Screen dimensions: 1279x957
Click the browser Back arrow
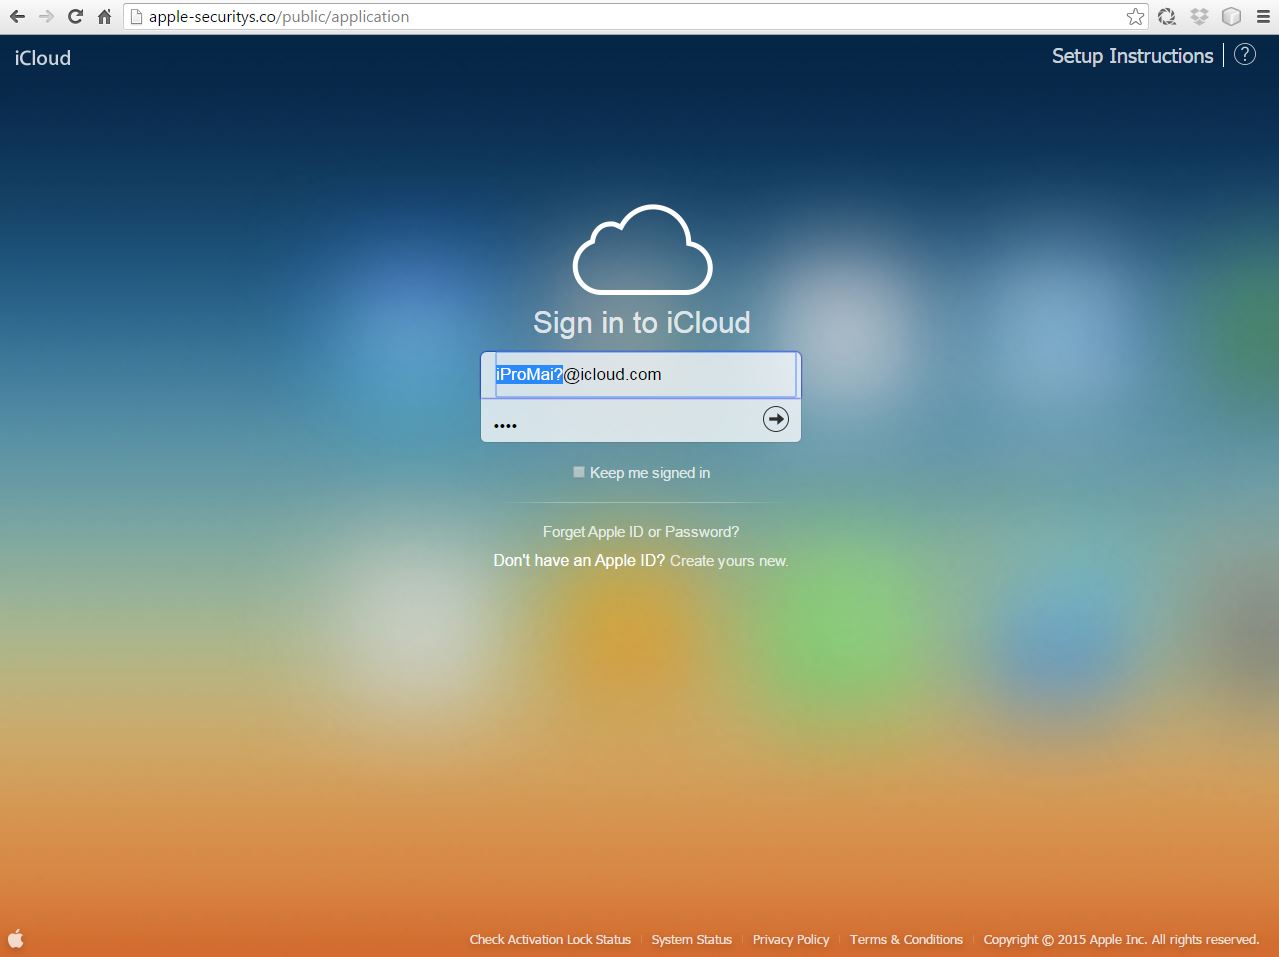click(17, 17)
